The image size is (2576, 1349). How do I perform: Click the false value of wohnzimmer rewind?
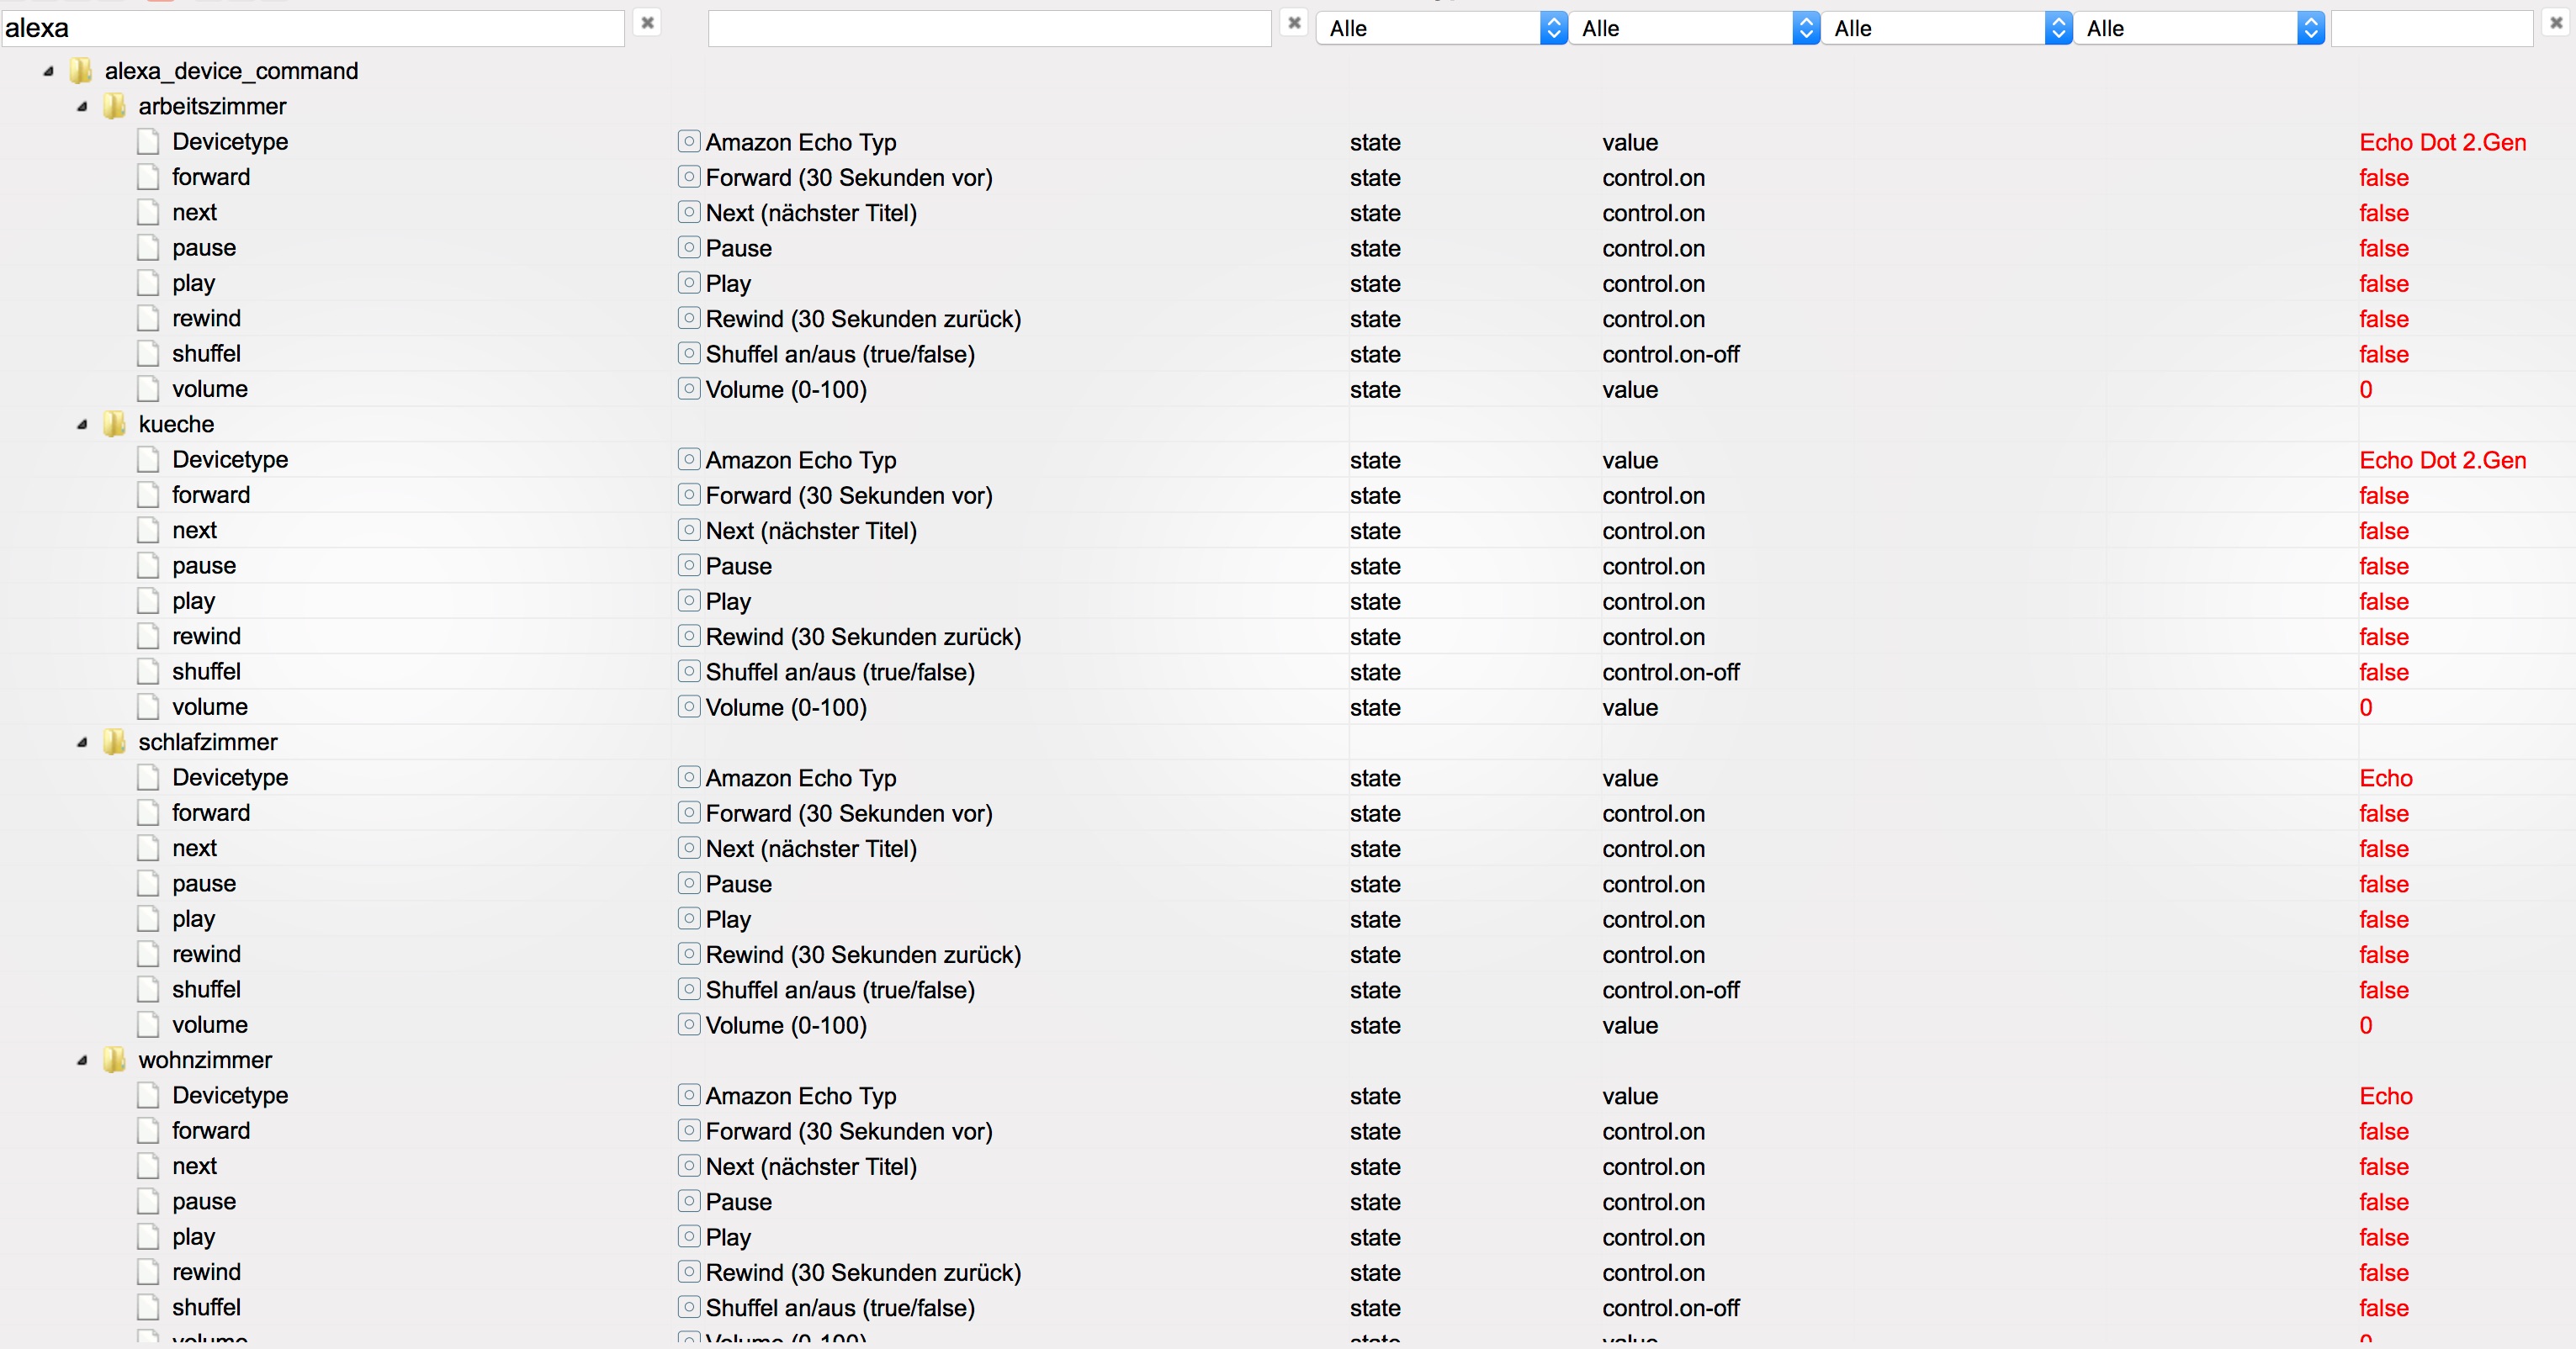[x=2384, y=1272]
